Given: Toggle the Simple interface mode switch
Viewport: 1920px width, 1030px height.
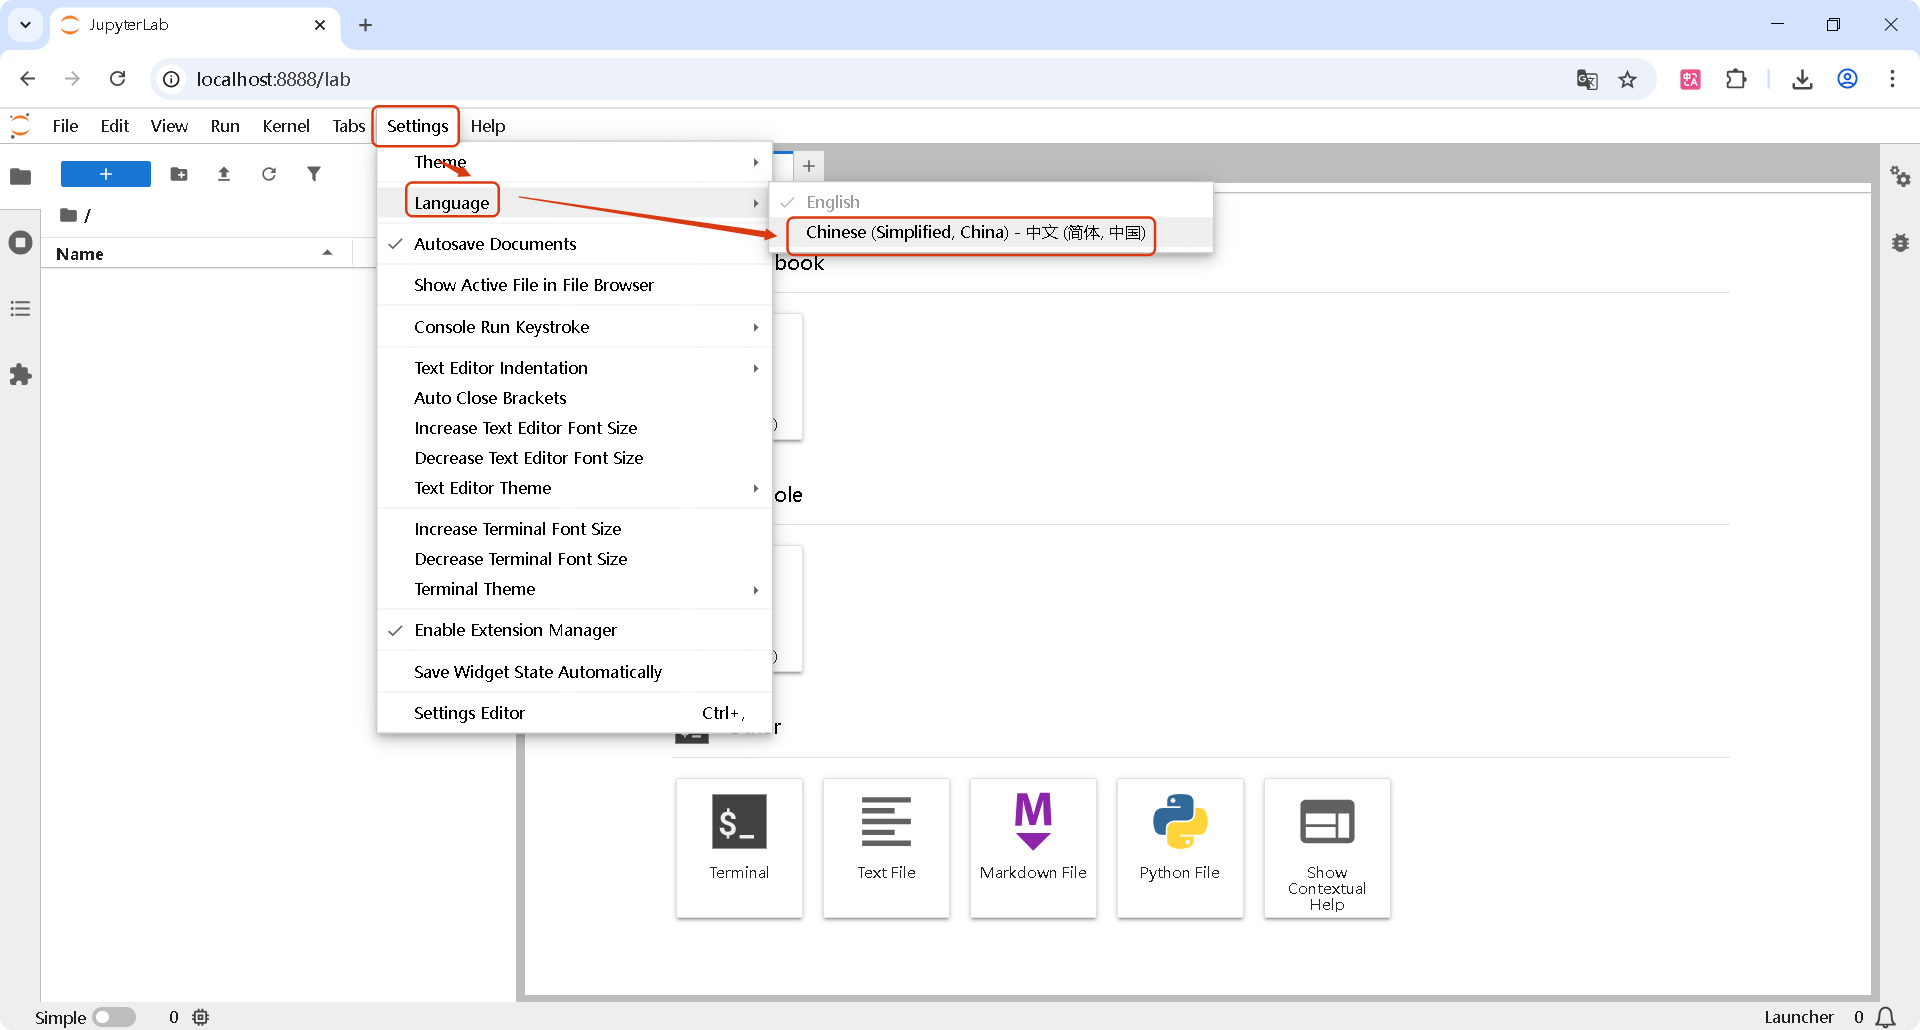Looking at the screenshot, I should click(x=114, y=1017).
